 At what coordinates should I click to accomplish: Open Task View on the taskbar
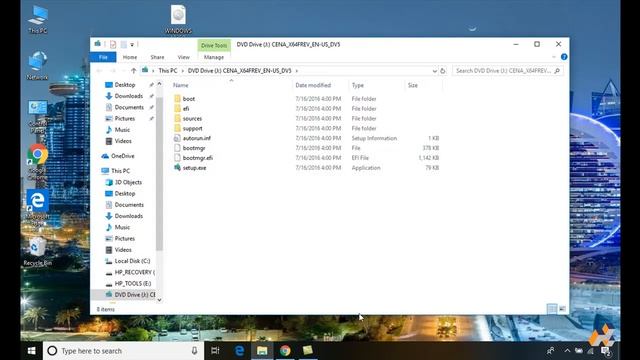tap(215, 351)
